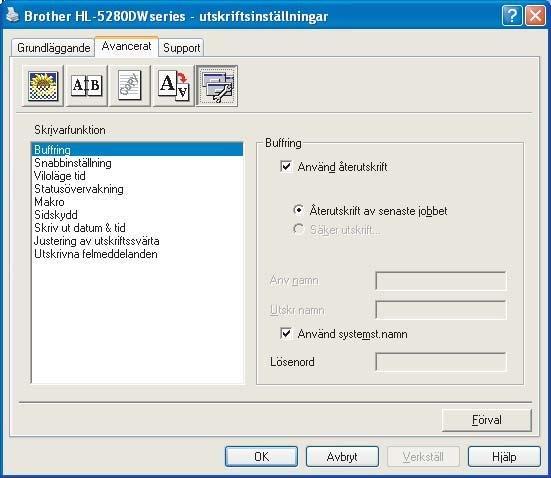Image resolution: width=551 pixels, height=478 pixels.
Task: Restore defaults with Förval button
Action: click(487, 420)
